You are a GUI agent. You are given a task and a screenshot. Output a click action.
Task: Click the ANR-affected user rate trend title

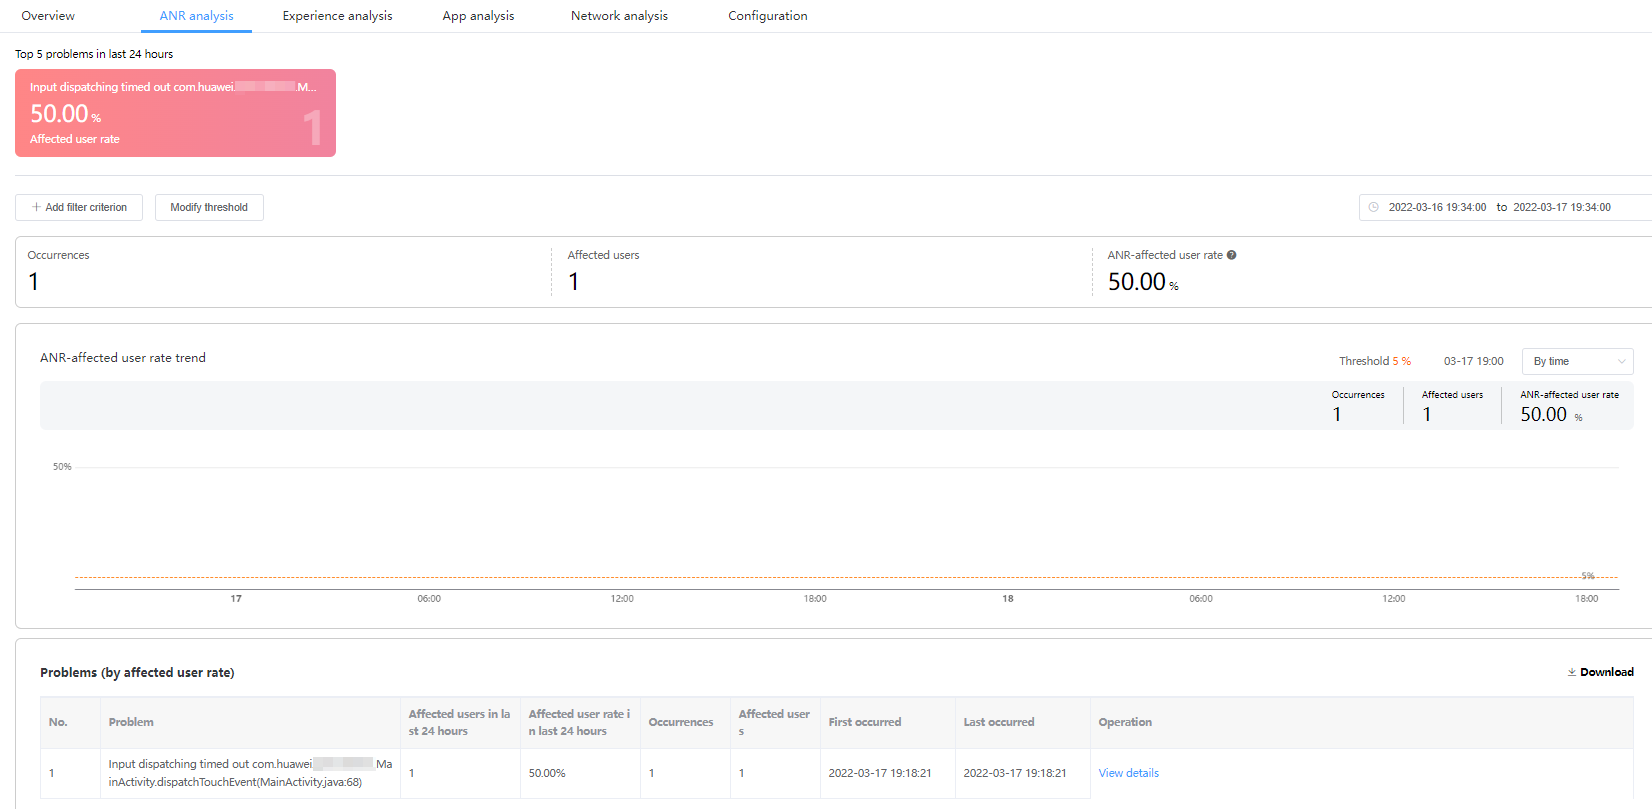point(123,358)
